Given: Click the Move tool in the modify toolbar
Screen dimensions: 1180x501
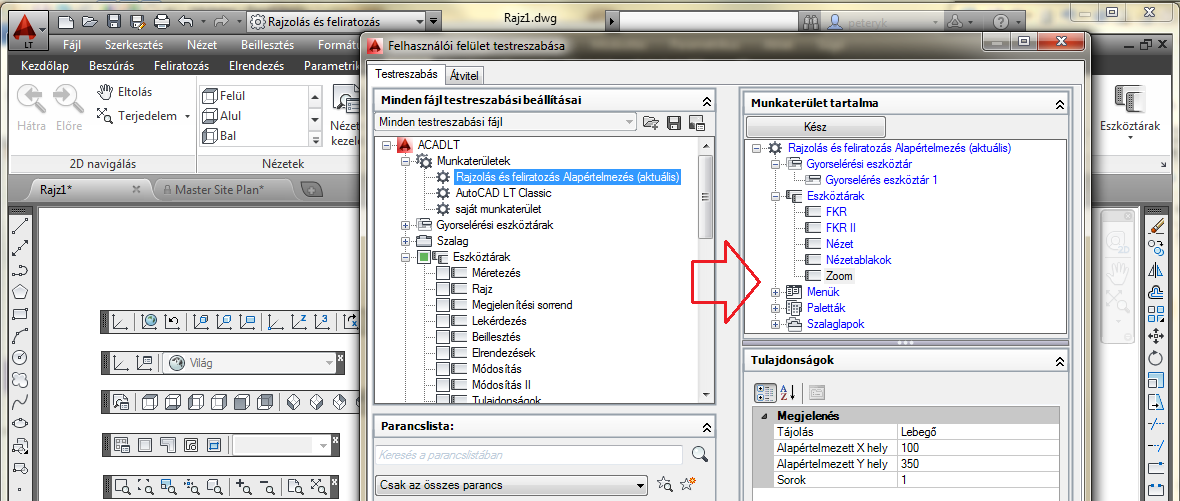Looking at the screenshot, I should coord(1156,336).
